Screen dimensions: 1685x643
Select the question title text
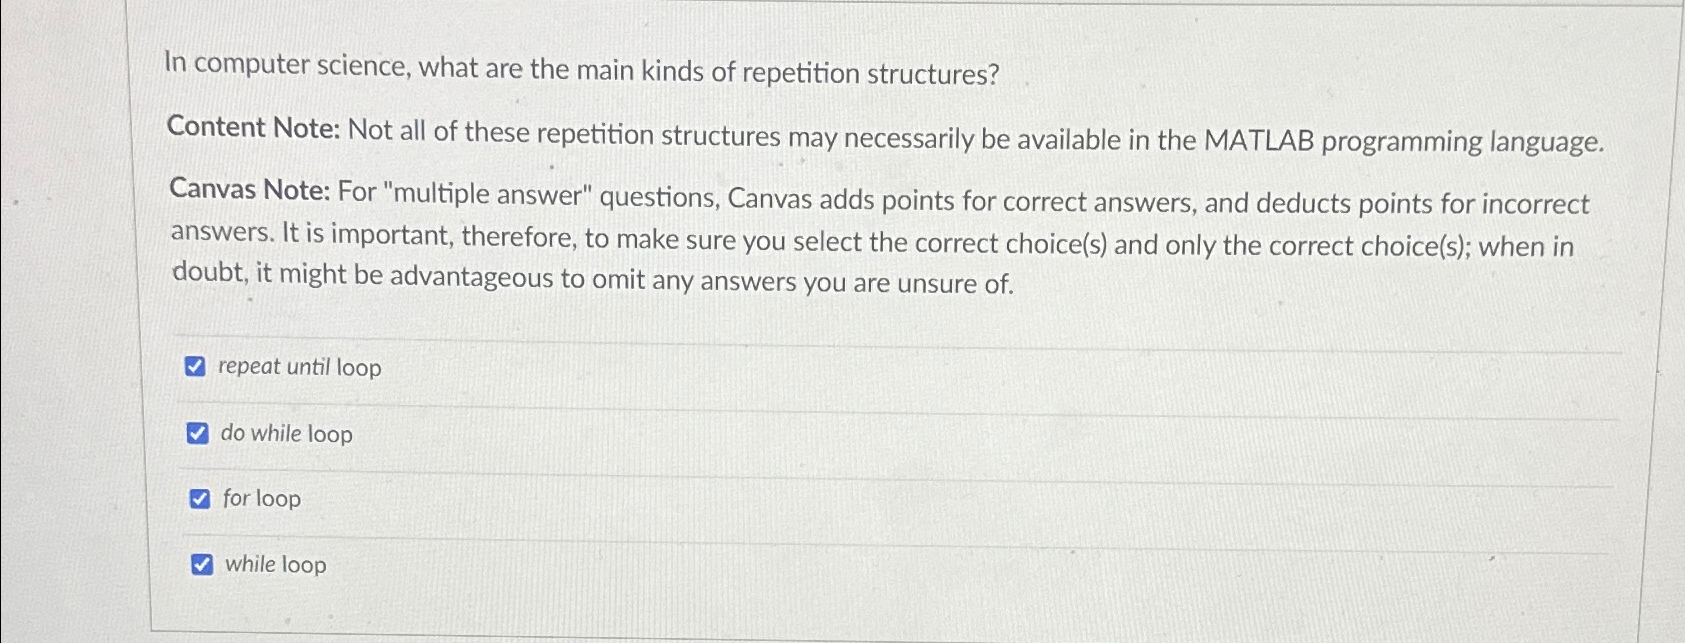tap(580, 70)
